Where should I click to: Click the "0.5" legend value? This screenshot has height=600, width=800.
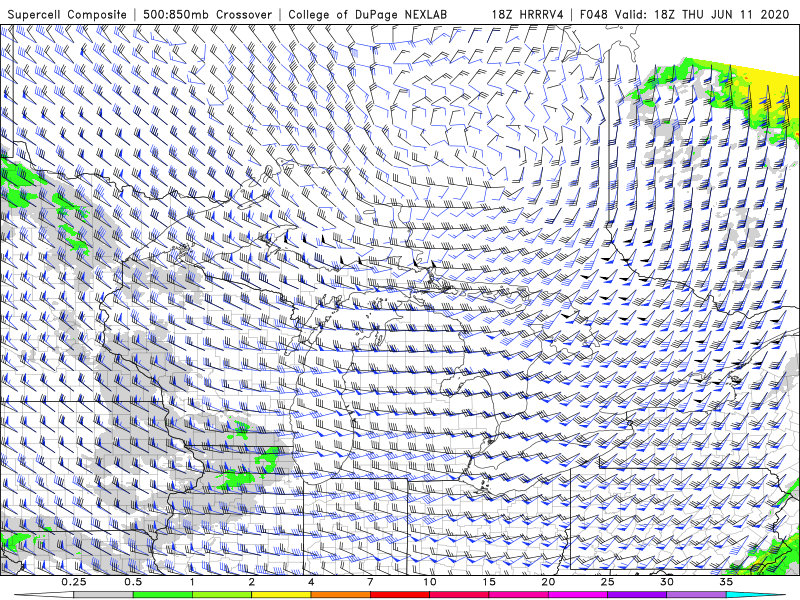[133, 582]
